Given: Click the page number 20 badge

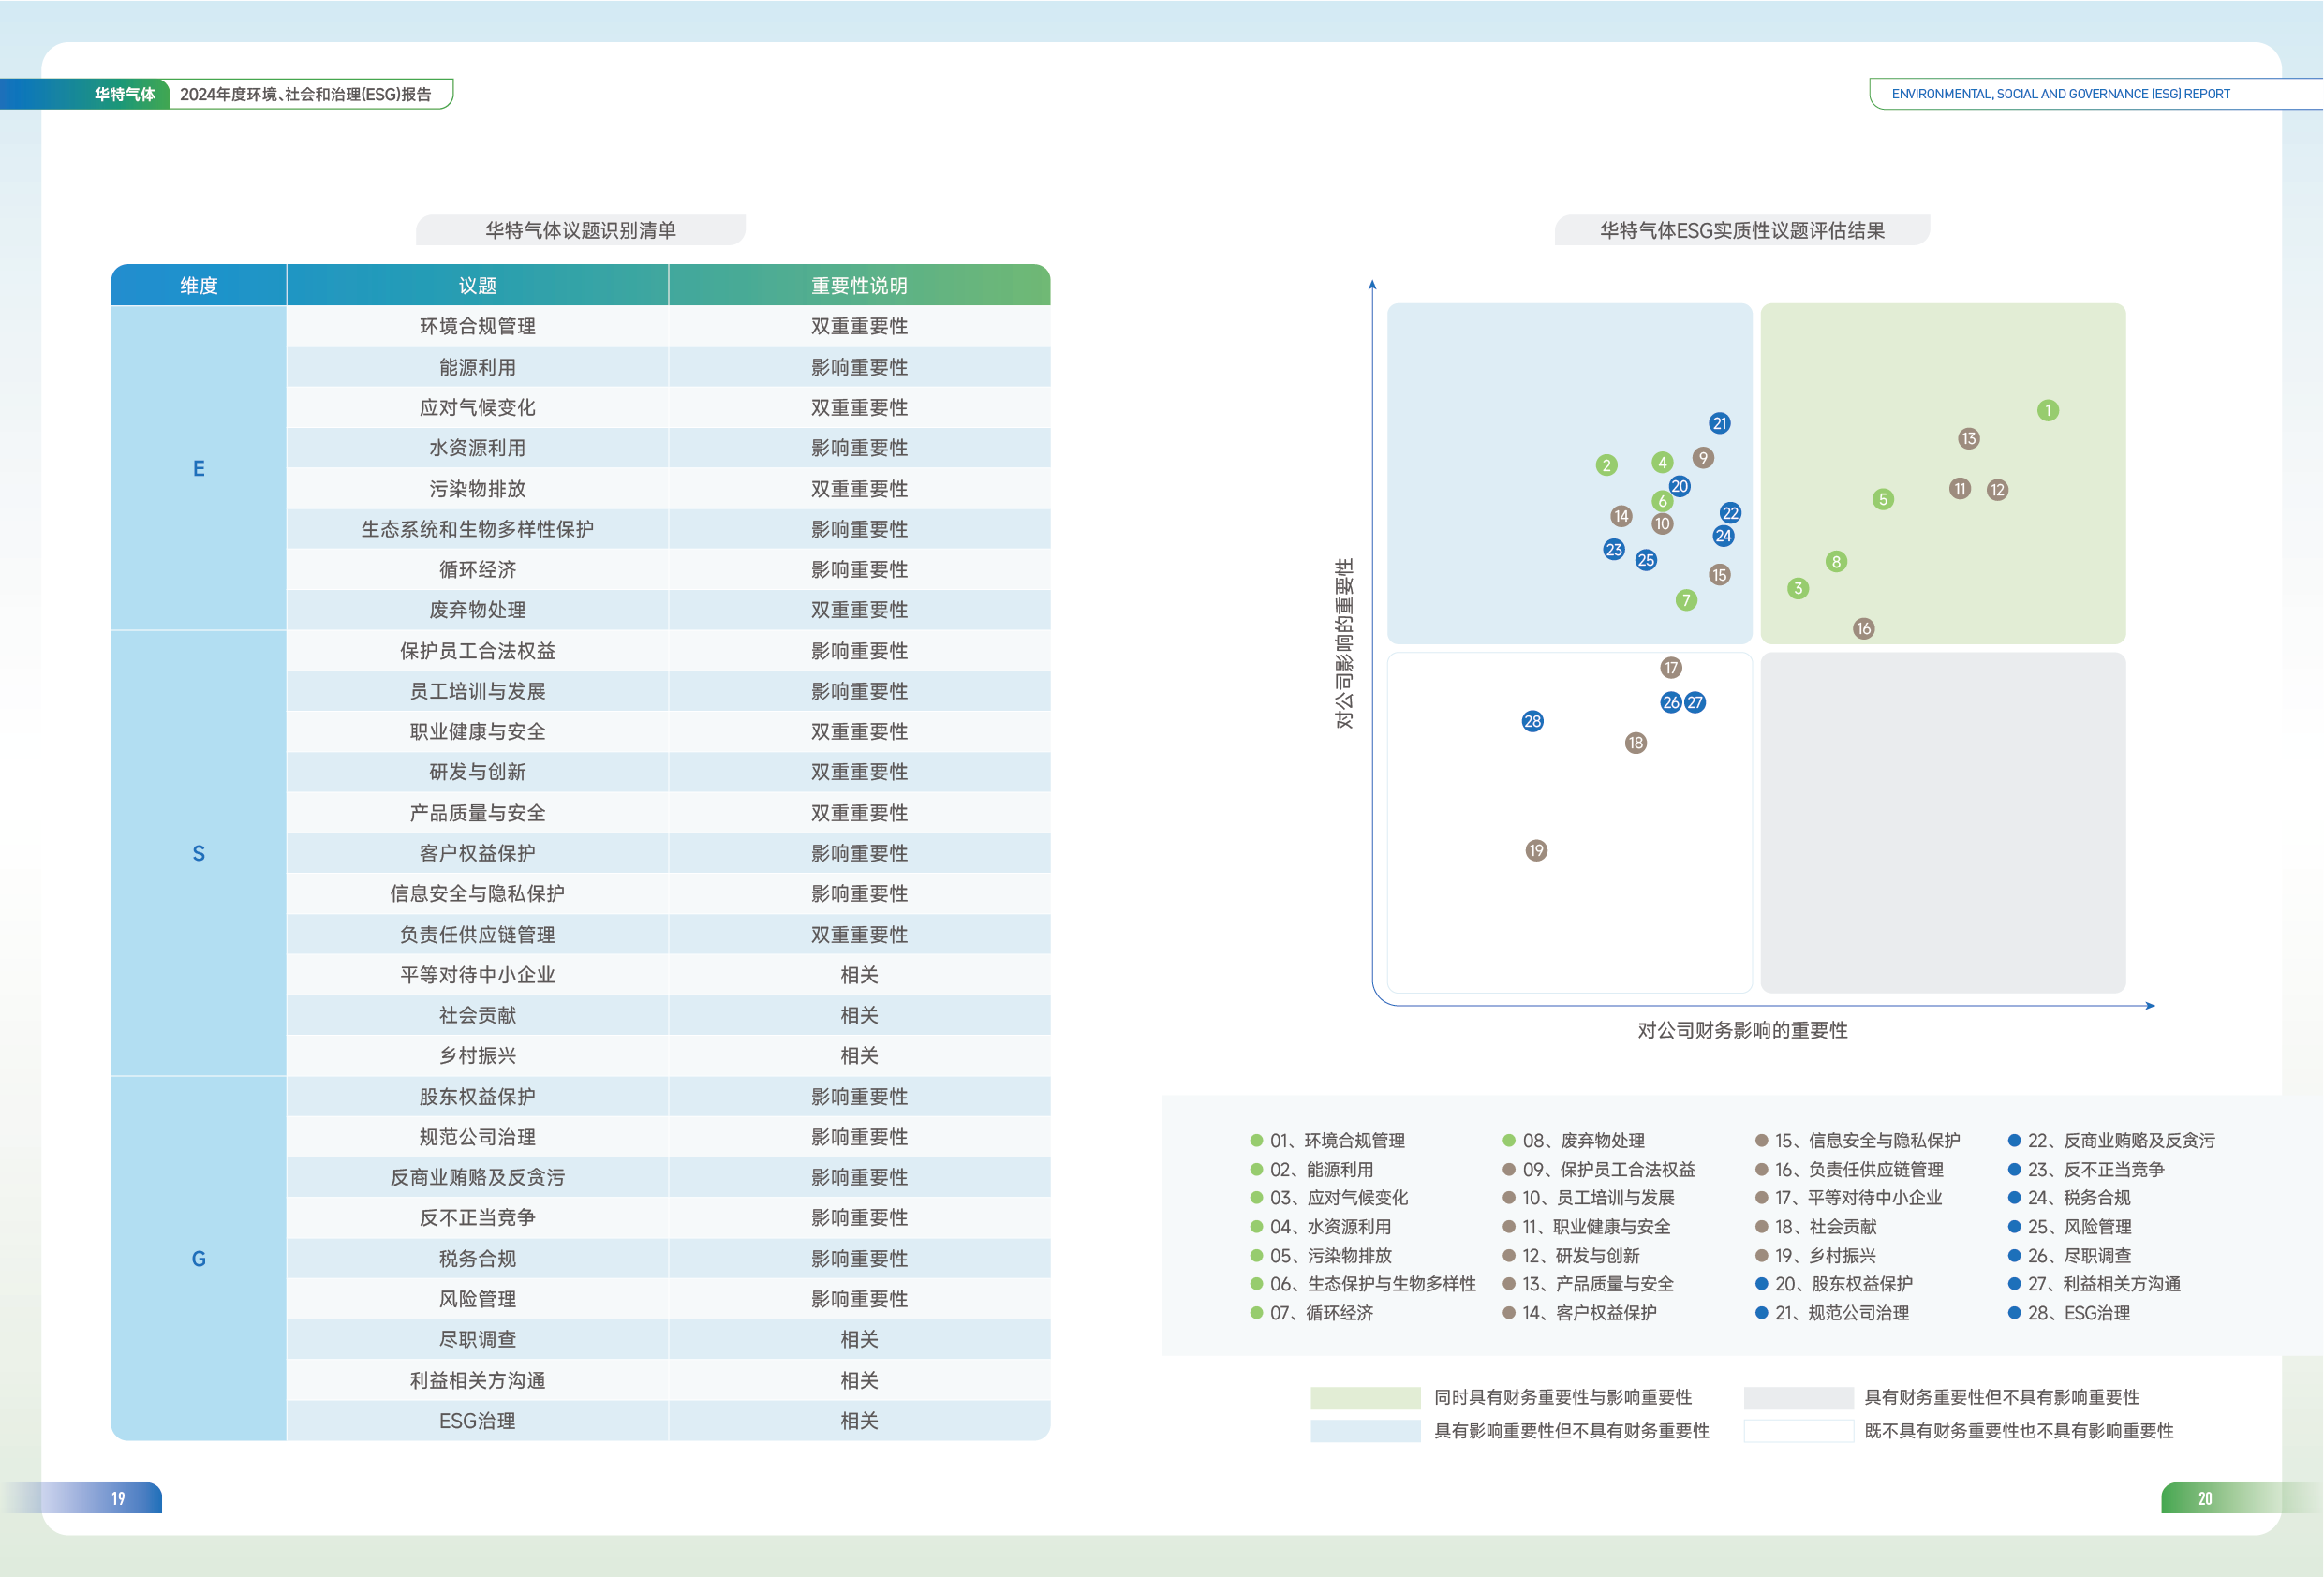Looking at the screenshot, I should (x=2204, y=1498).
